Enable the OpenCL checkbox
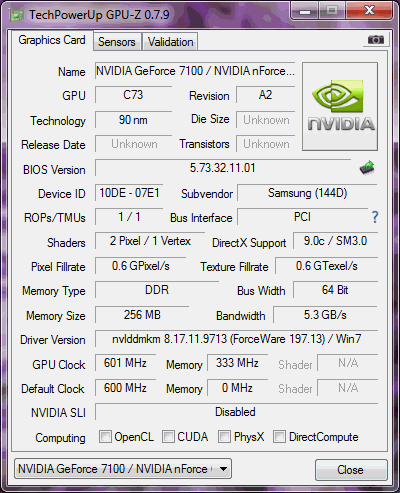This screenshot has width=400, height=493. click(x=105, y=436)
